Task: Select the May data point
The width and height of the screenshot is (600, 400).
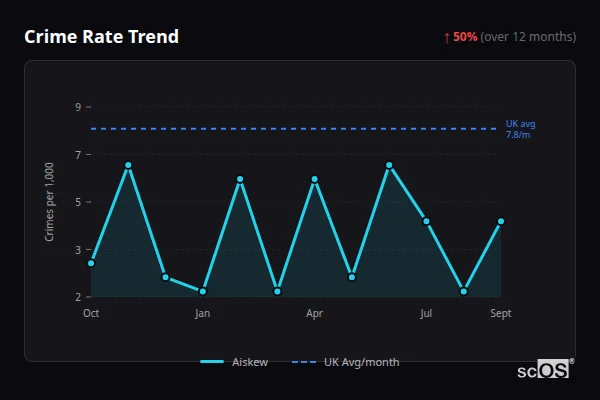Action: coord(352,277)
